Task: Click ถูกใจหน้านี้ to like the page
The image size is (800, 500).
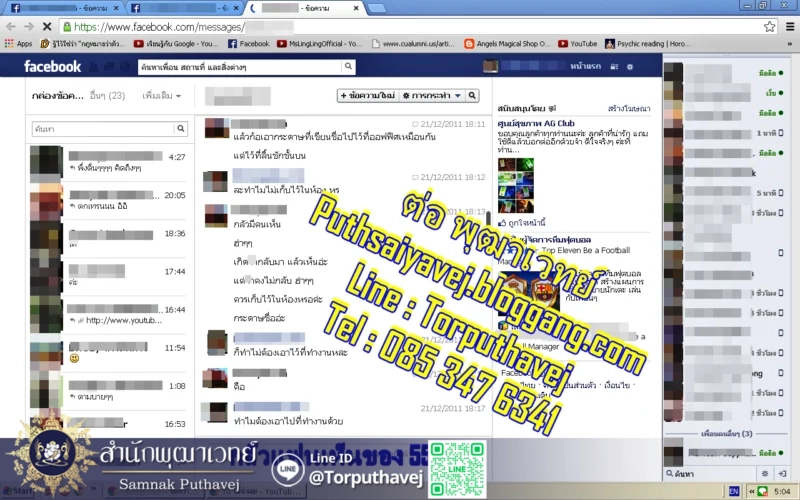Action: 526,223
